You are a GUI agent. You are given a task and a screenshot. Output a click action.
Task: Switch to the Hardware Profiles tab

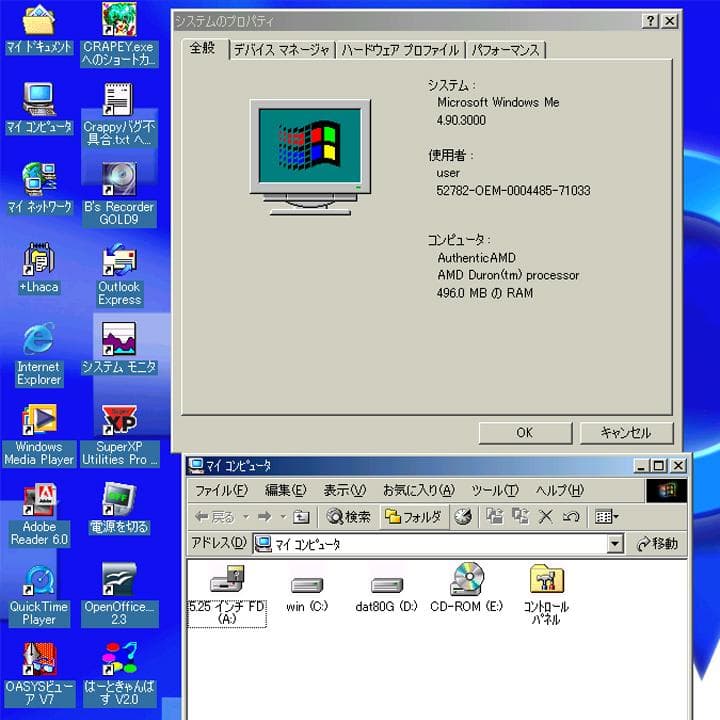click(400, 50)
